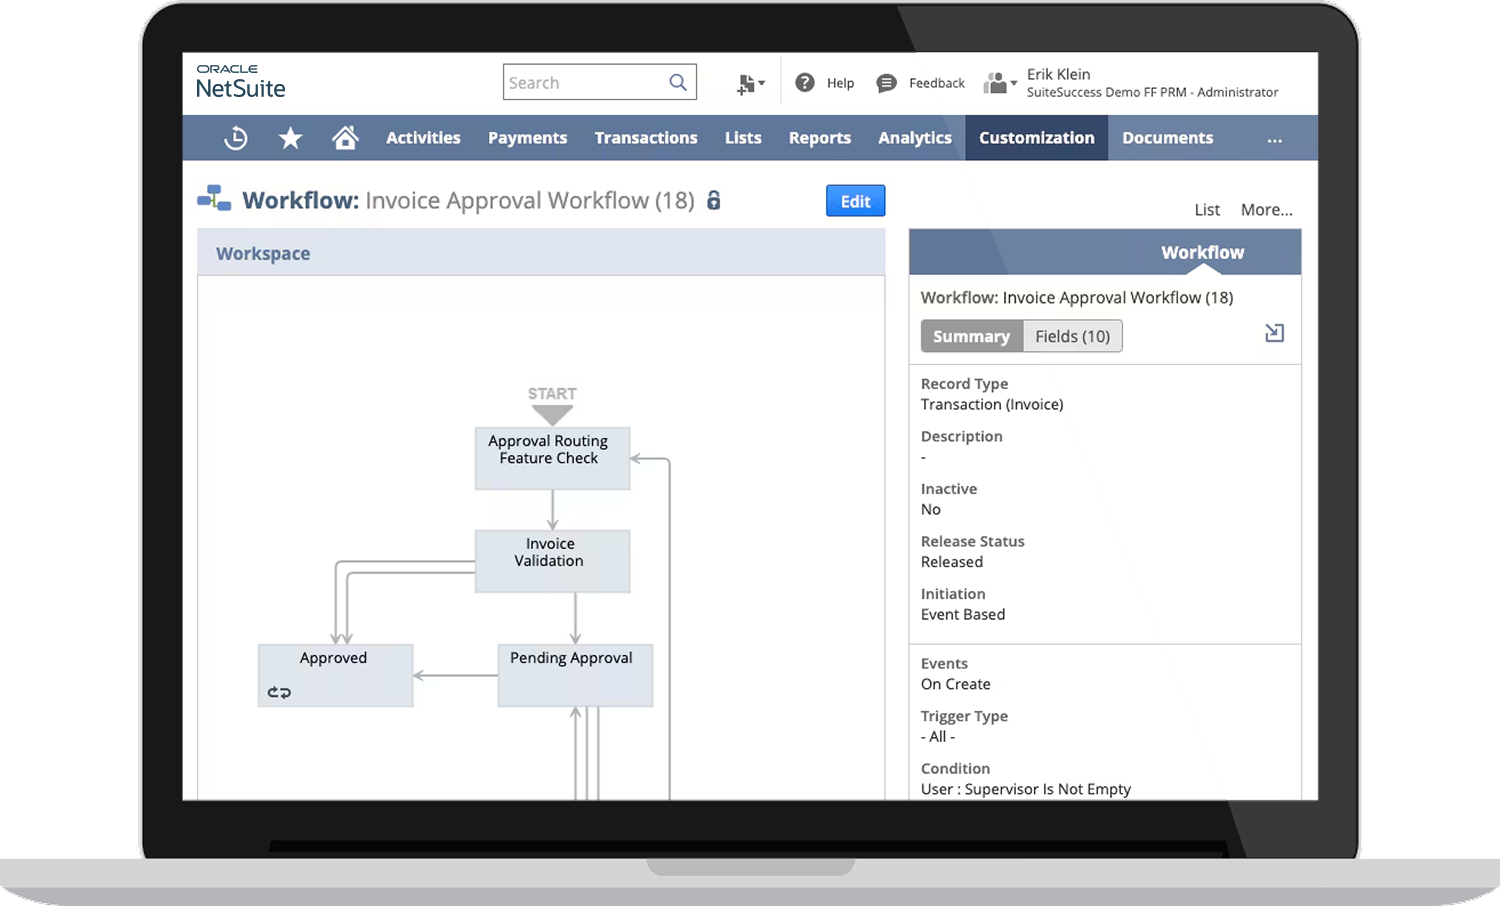Go to the home icon

[x=345, y=137]
